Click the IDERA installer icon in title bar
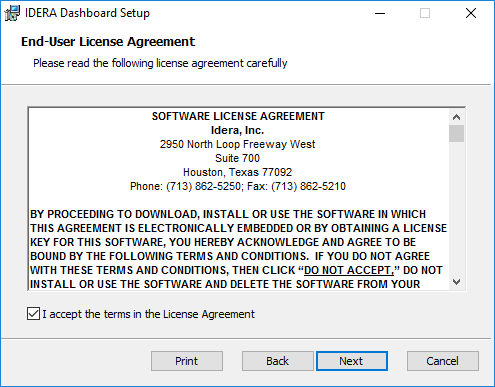 coord(12,13)
